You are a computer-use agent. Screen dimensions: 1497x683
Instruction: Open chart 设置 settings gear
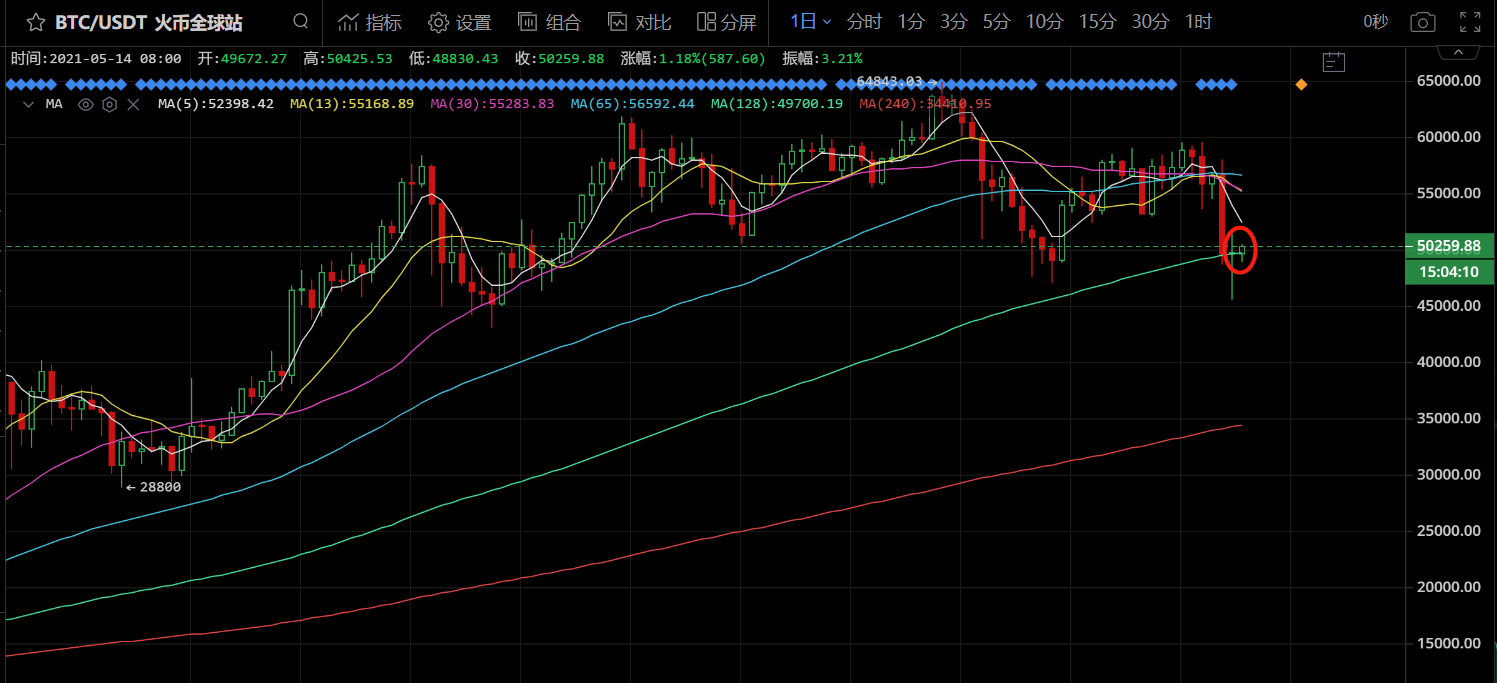point(459,22)
